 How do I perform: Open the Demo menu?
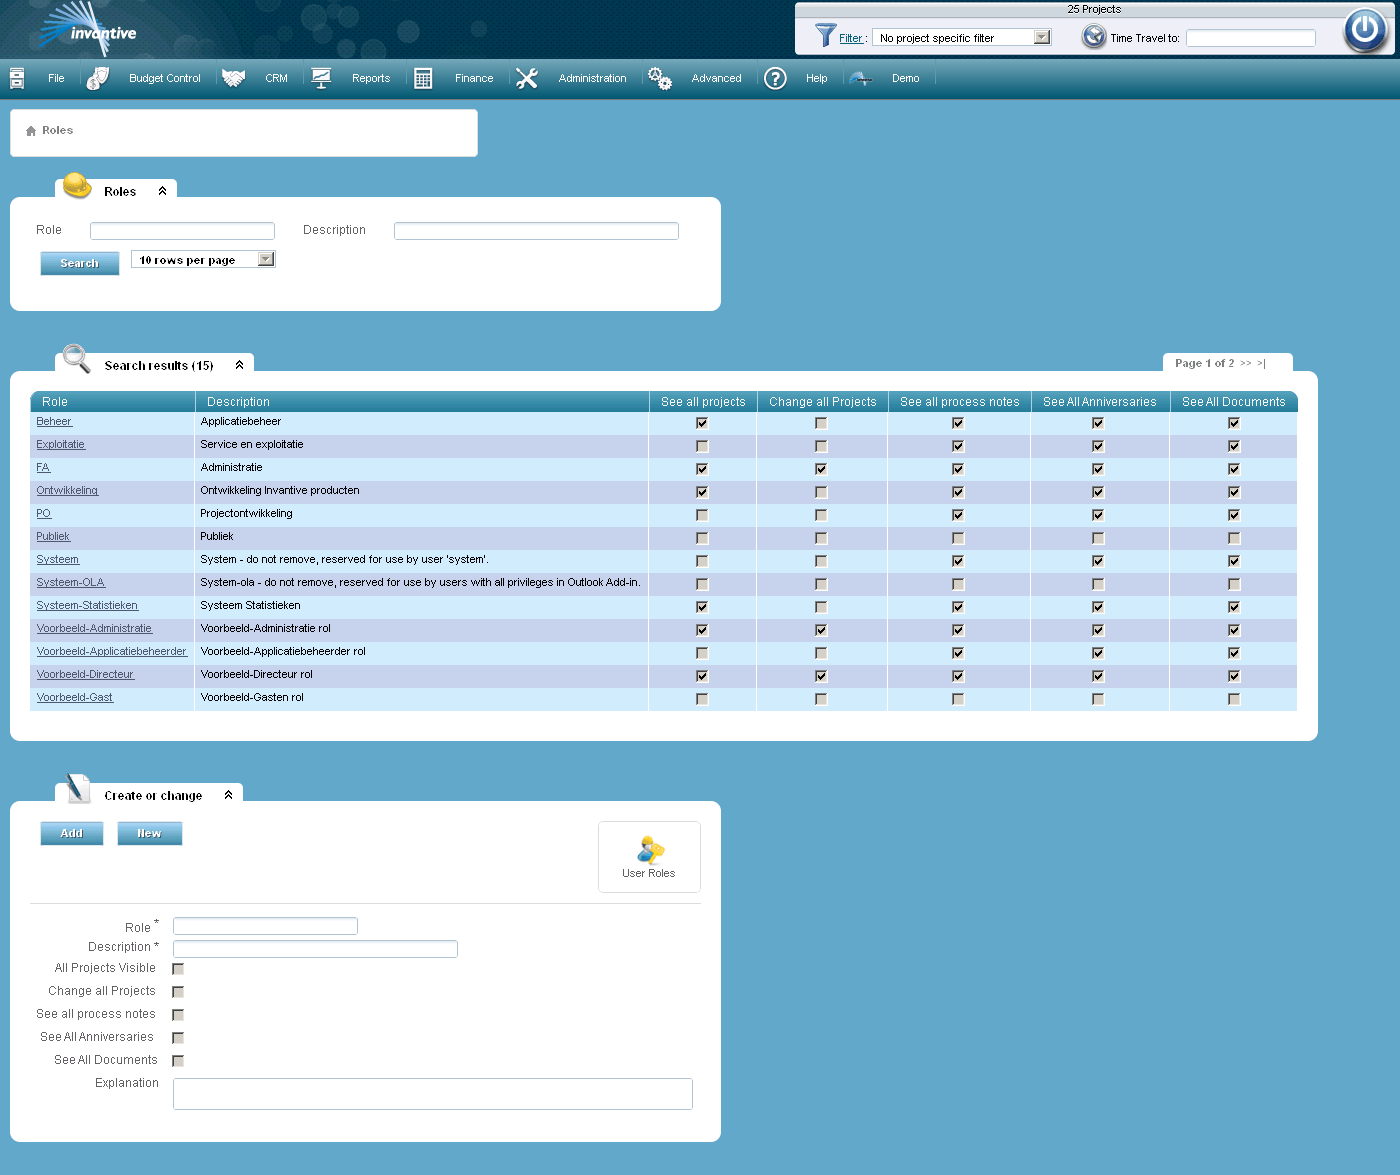pyautogui.click(x=905, y=78)
